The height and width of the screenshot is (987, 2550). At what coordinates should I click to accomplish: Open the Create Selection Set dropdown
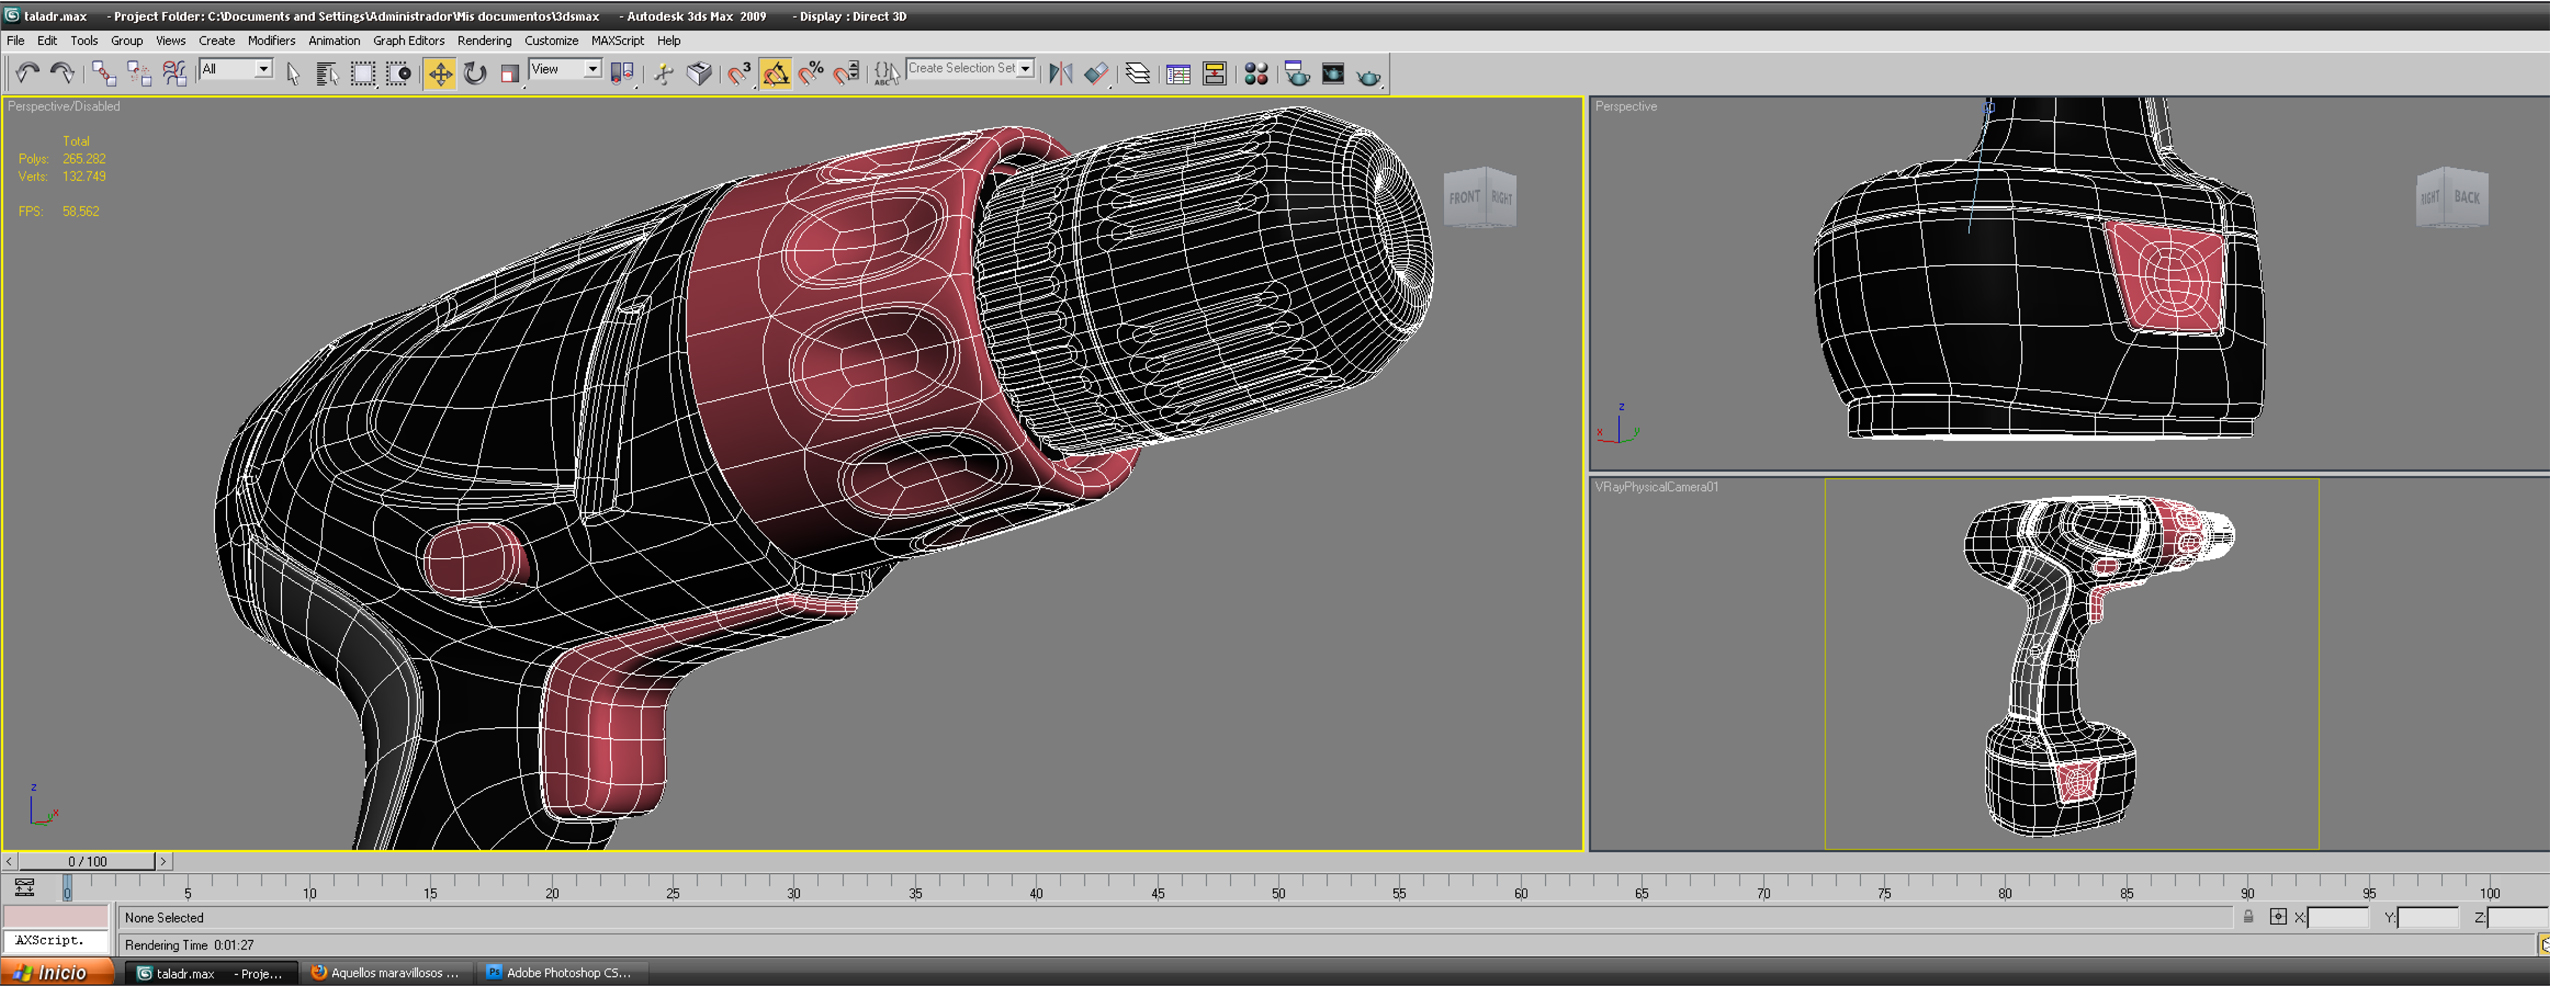(x=1025, y=69)
